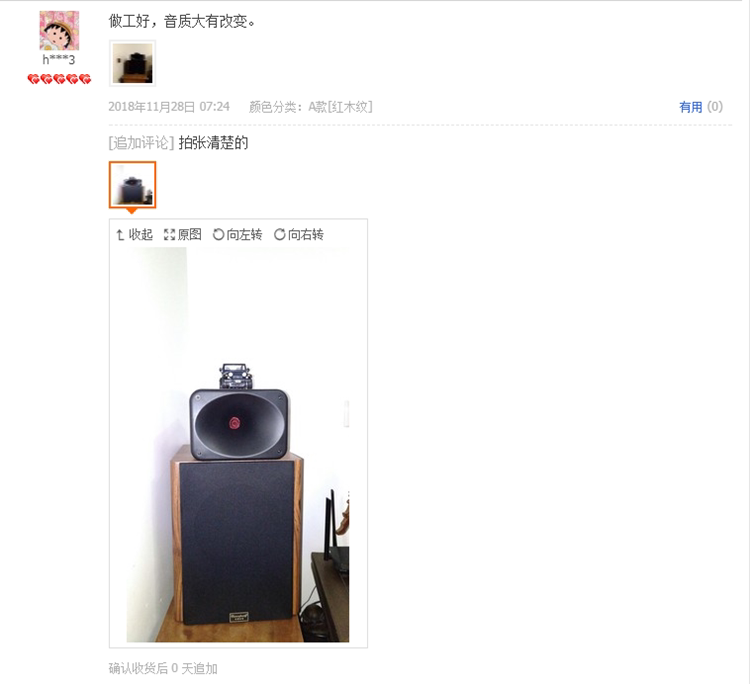Click the review date 2018年11月28日 07:24
Viewport: 750px width, 684px height.
tap(169, 107)
